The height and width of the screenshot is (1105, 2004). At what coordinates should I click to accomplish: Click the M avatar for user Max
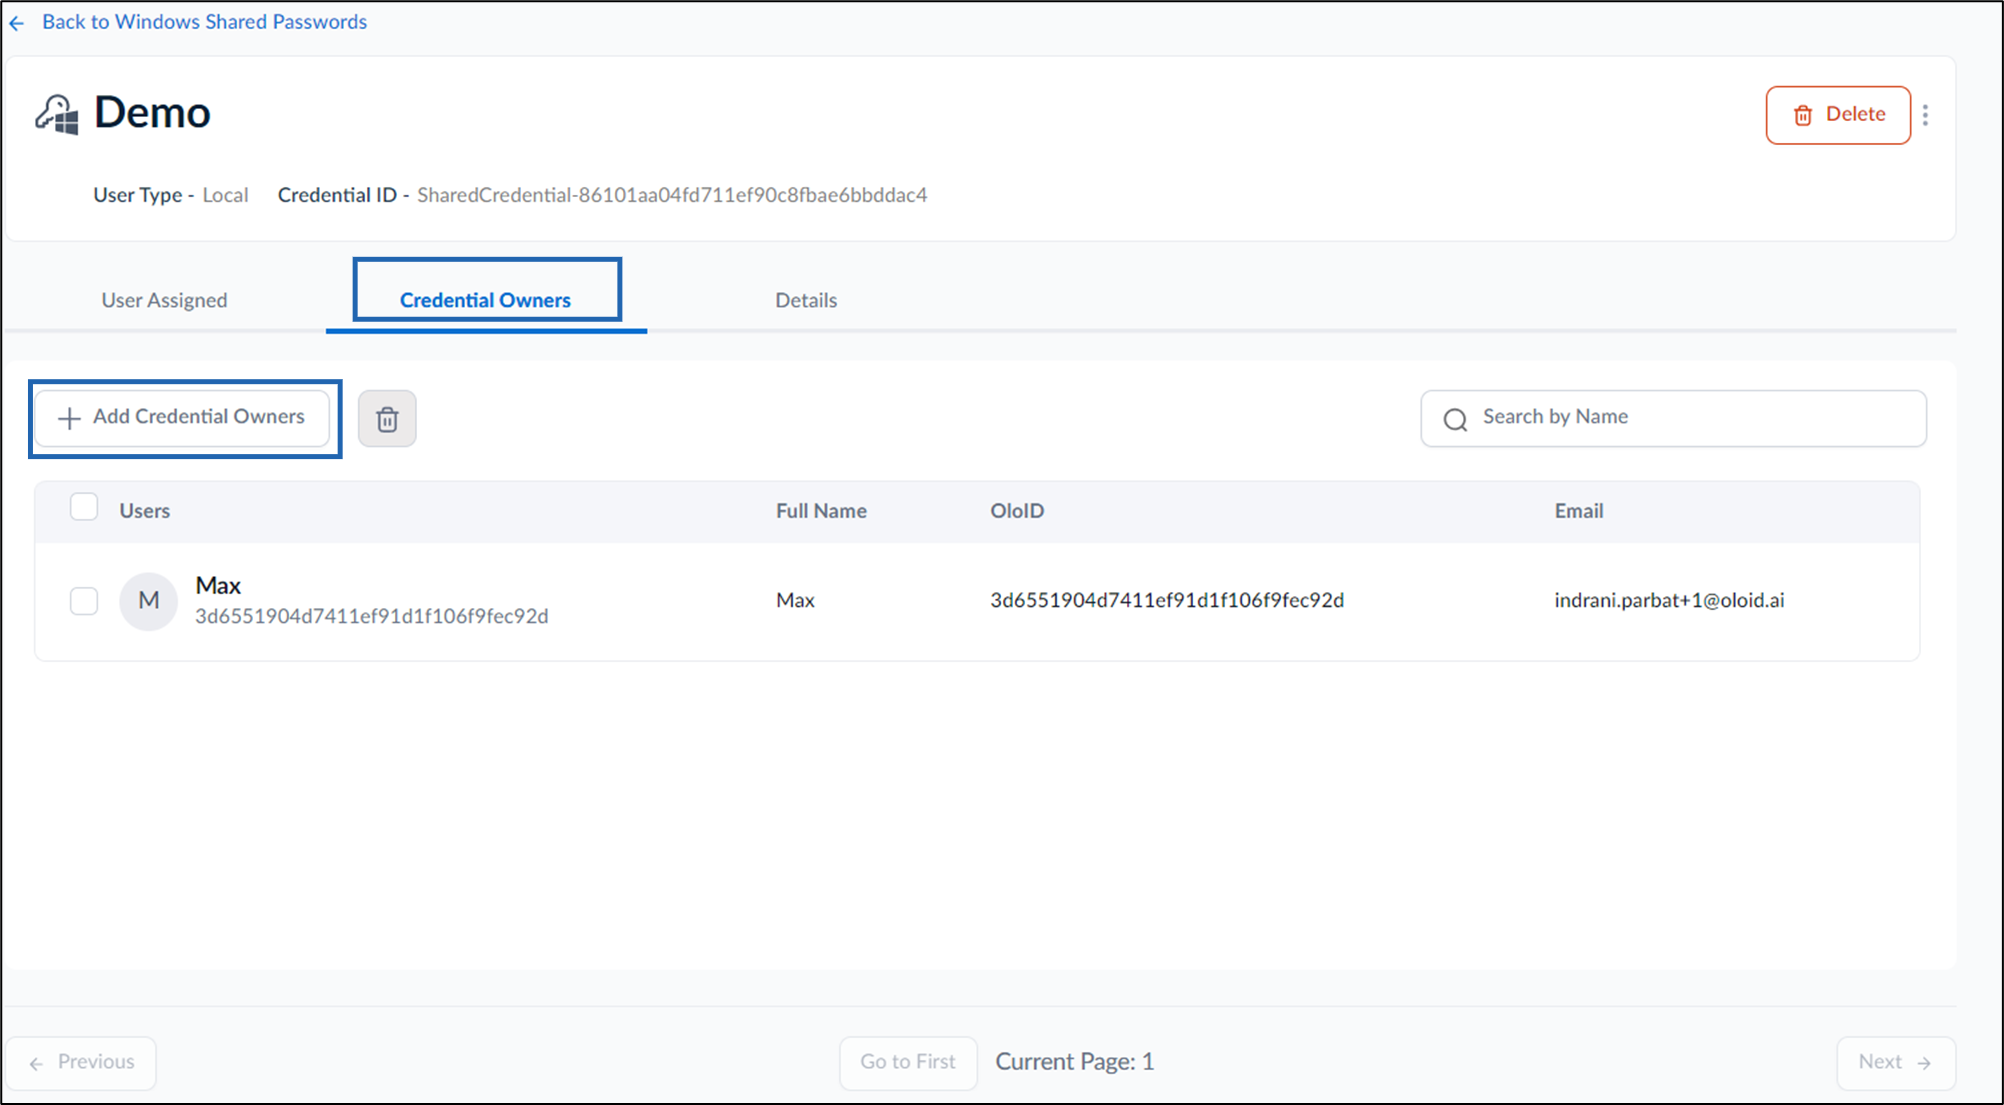(x=148, y=601)
